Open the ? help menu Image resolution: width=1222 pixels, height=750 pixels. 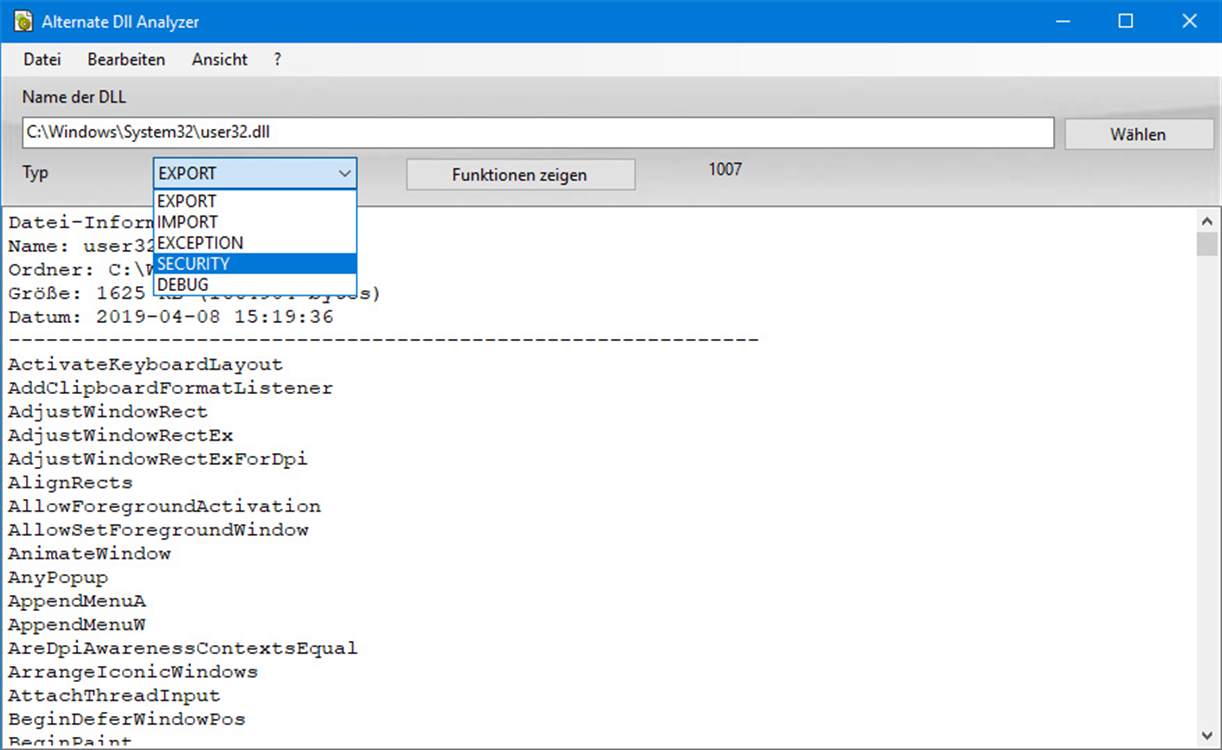[x=277, y=59]
